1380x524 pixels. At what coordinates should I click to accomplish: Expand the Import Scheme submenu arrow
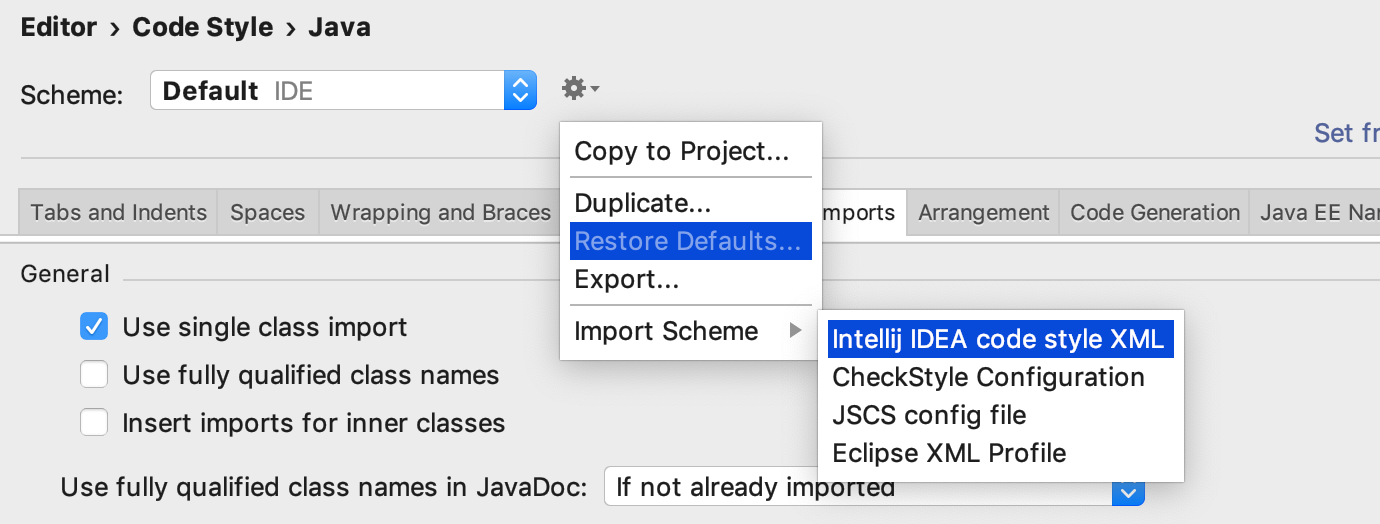point(796,331)
